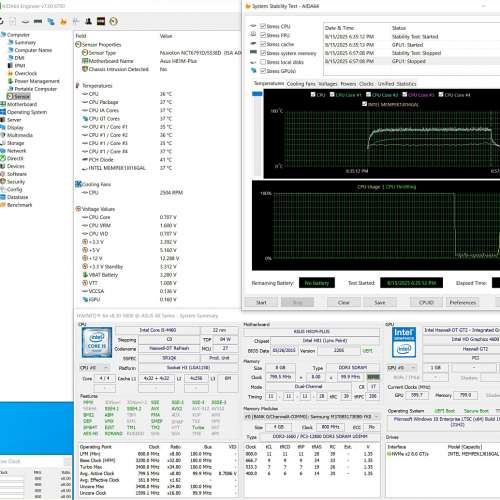
Task: Click the blue graph page indicator
Action: coord(257,94)
